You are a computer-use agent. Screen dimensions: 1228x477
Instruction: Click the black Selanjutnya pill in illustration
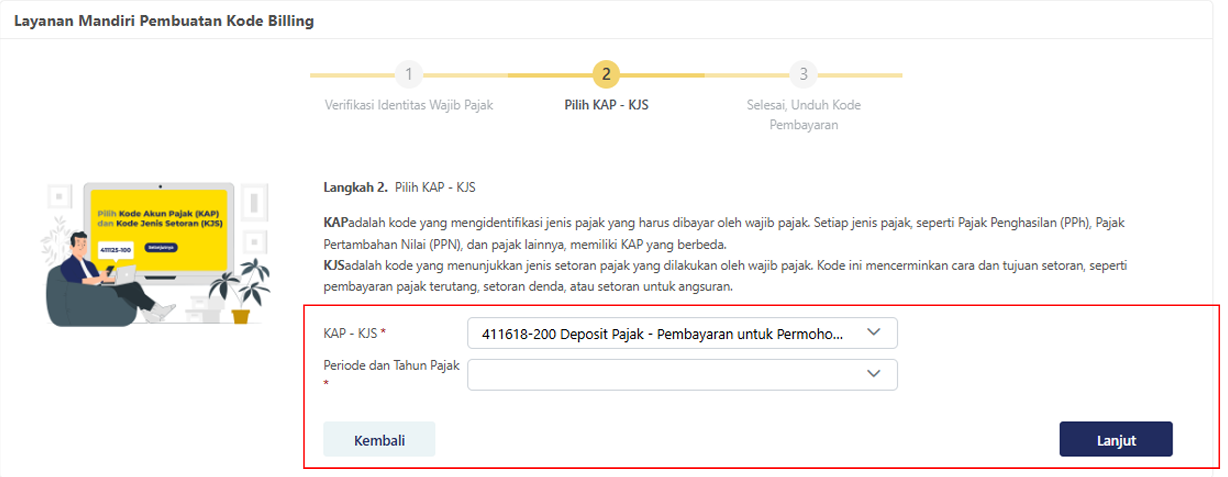(162, 245)
